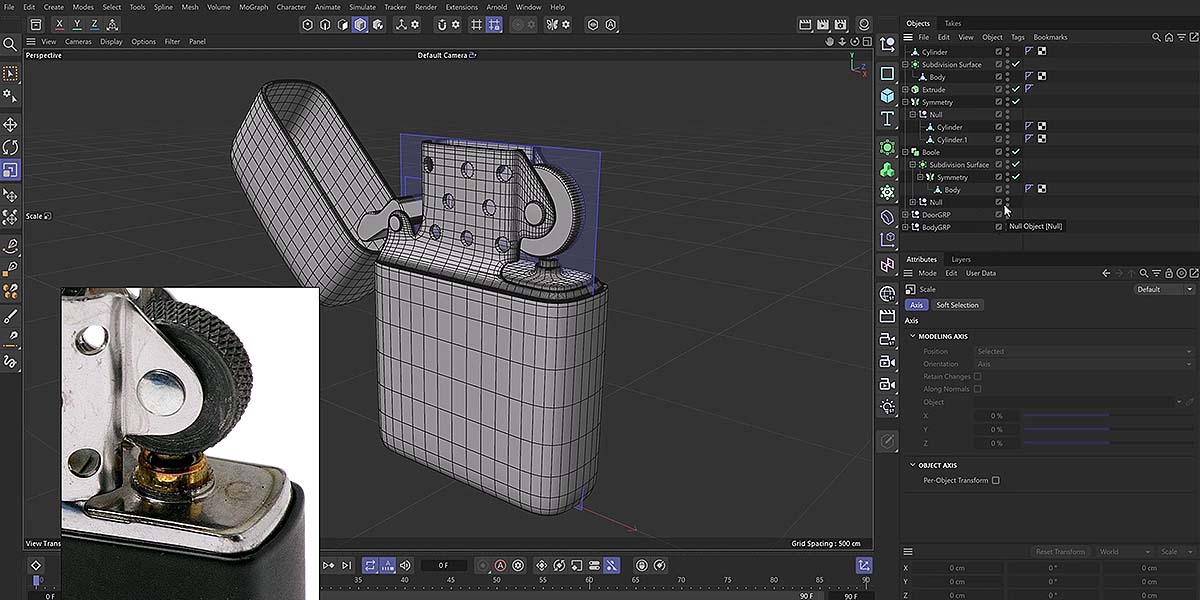
Task: Click the coordinate system icon beside Z
Action: (x=113, y=24)
